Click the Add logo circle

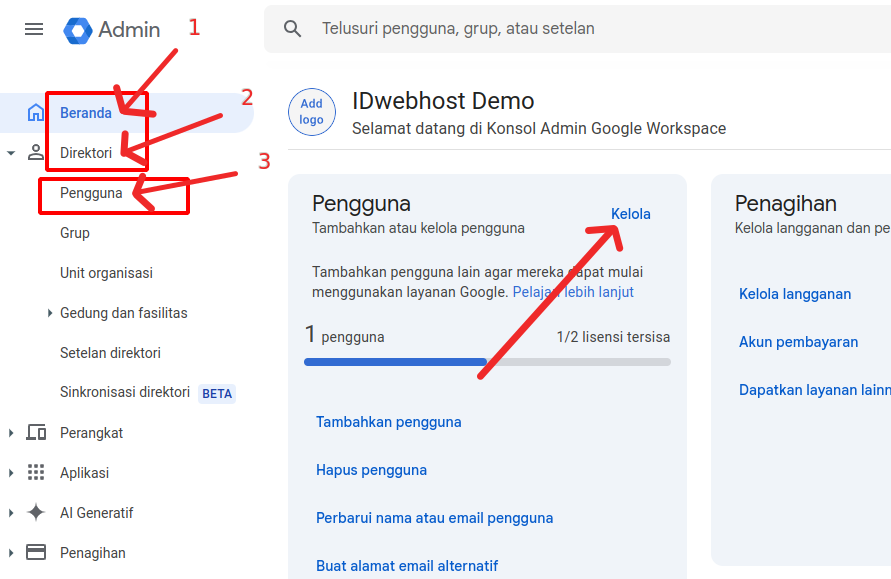click(x=311, y=112)
